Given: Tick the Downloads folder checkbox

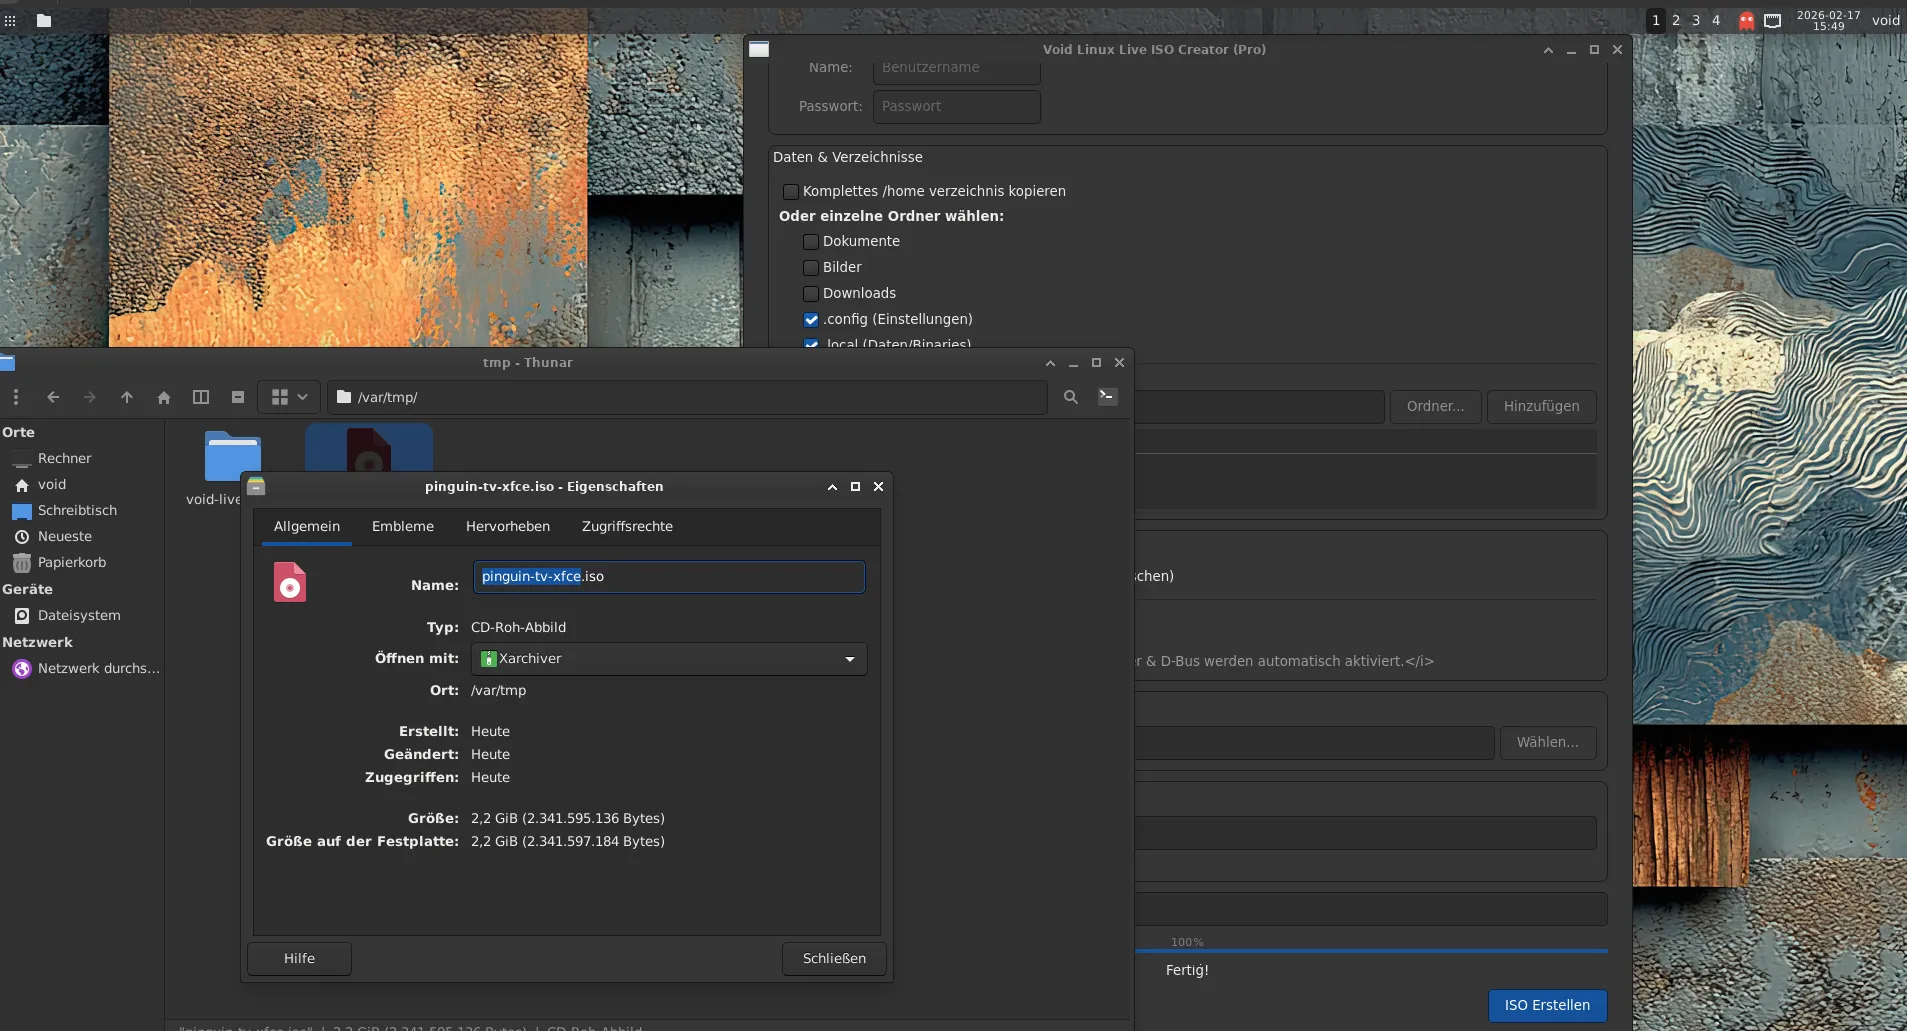Looking at the screenshot, I should pyautogui.click(x=811, y=294).
